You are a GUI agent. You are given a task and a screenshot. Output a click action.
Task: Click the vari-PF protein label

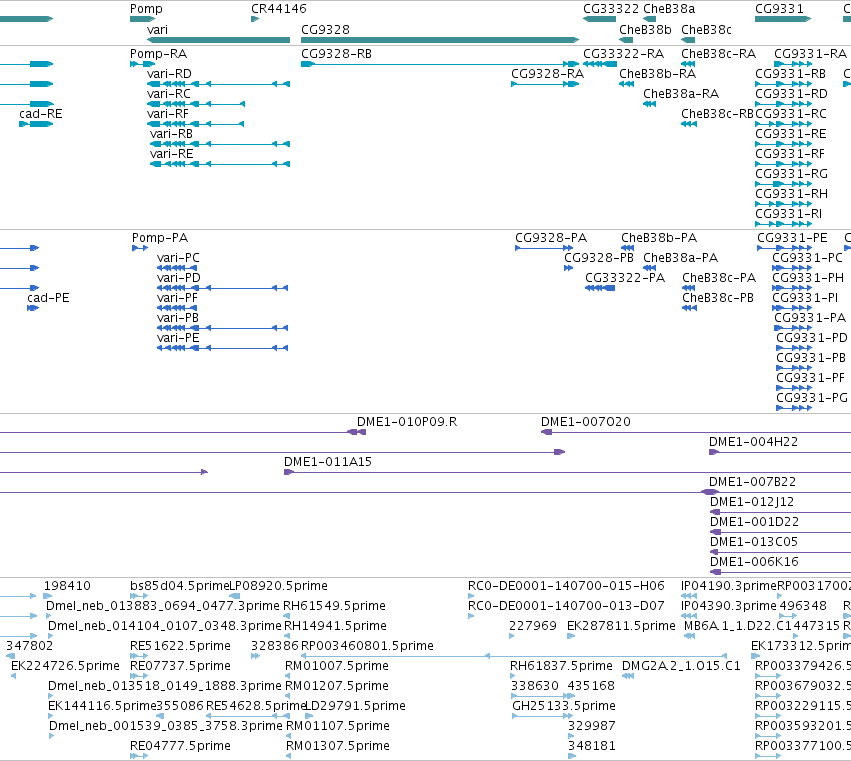pos(177,298)
